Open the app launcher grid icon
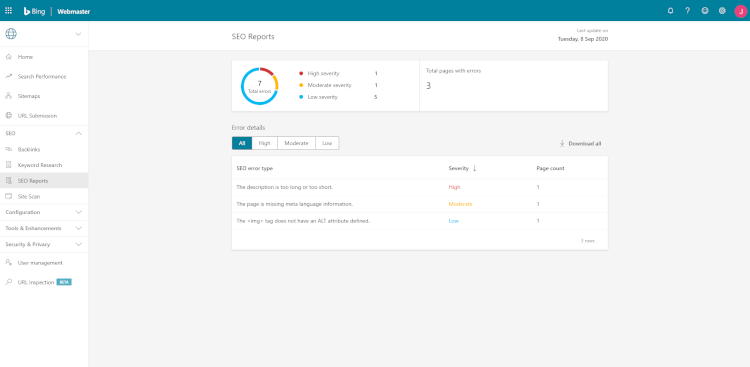750x367 pixels. tap(9, 11)
